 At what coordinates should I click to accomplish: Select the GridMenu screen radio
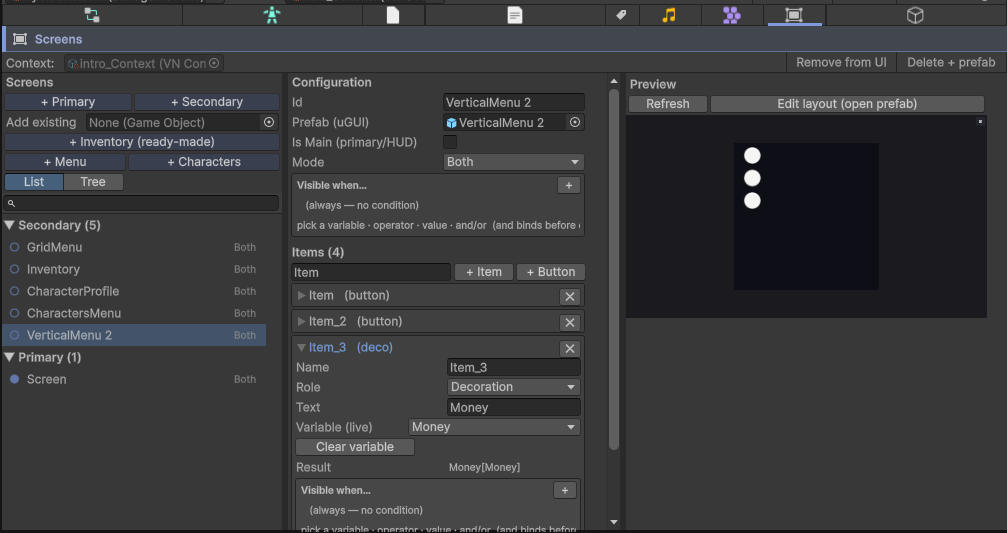14,247
